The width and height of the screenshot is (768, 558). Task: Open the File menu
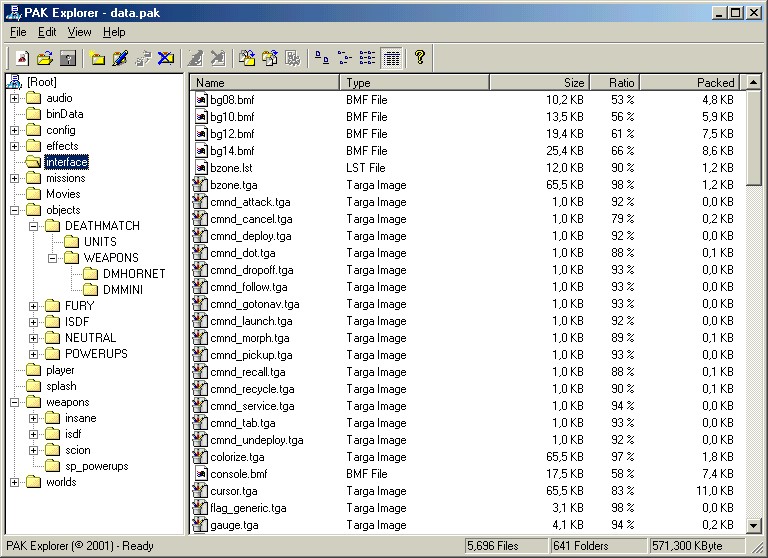18,32
